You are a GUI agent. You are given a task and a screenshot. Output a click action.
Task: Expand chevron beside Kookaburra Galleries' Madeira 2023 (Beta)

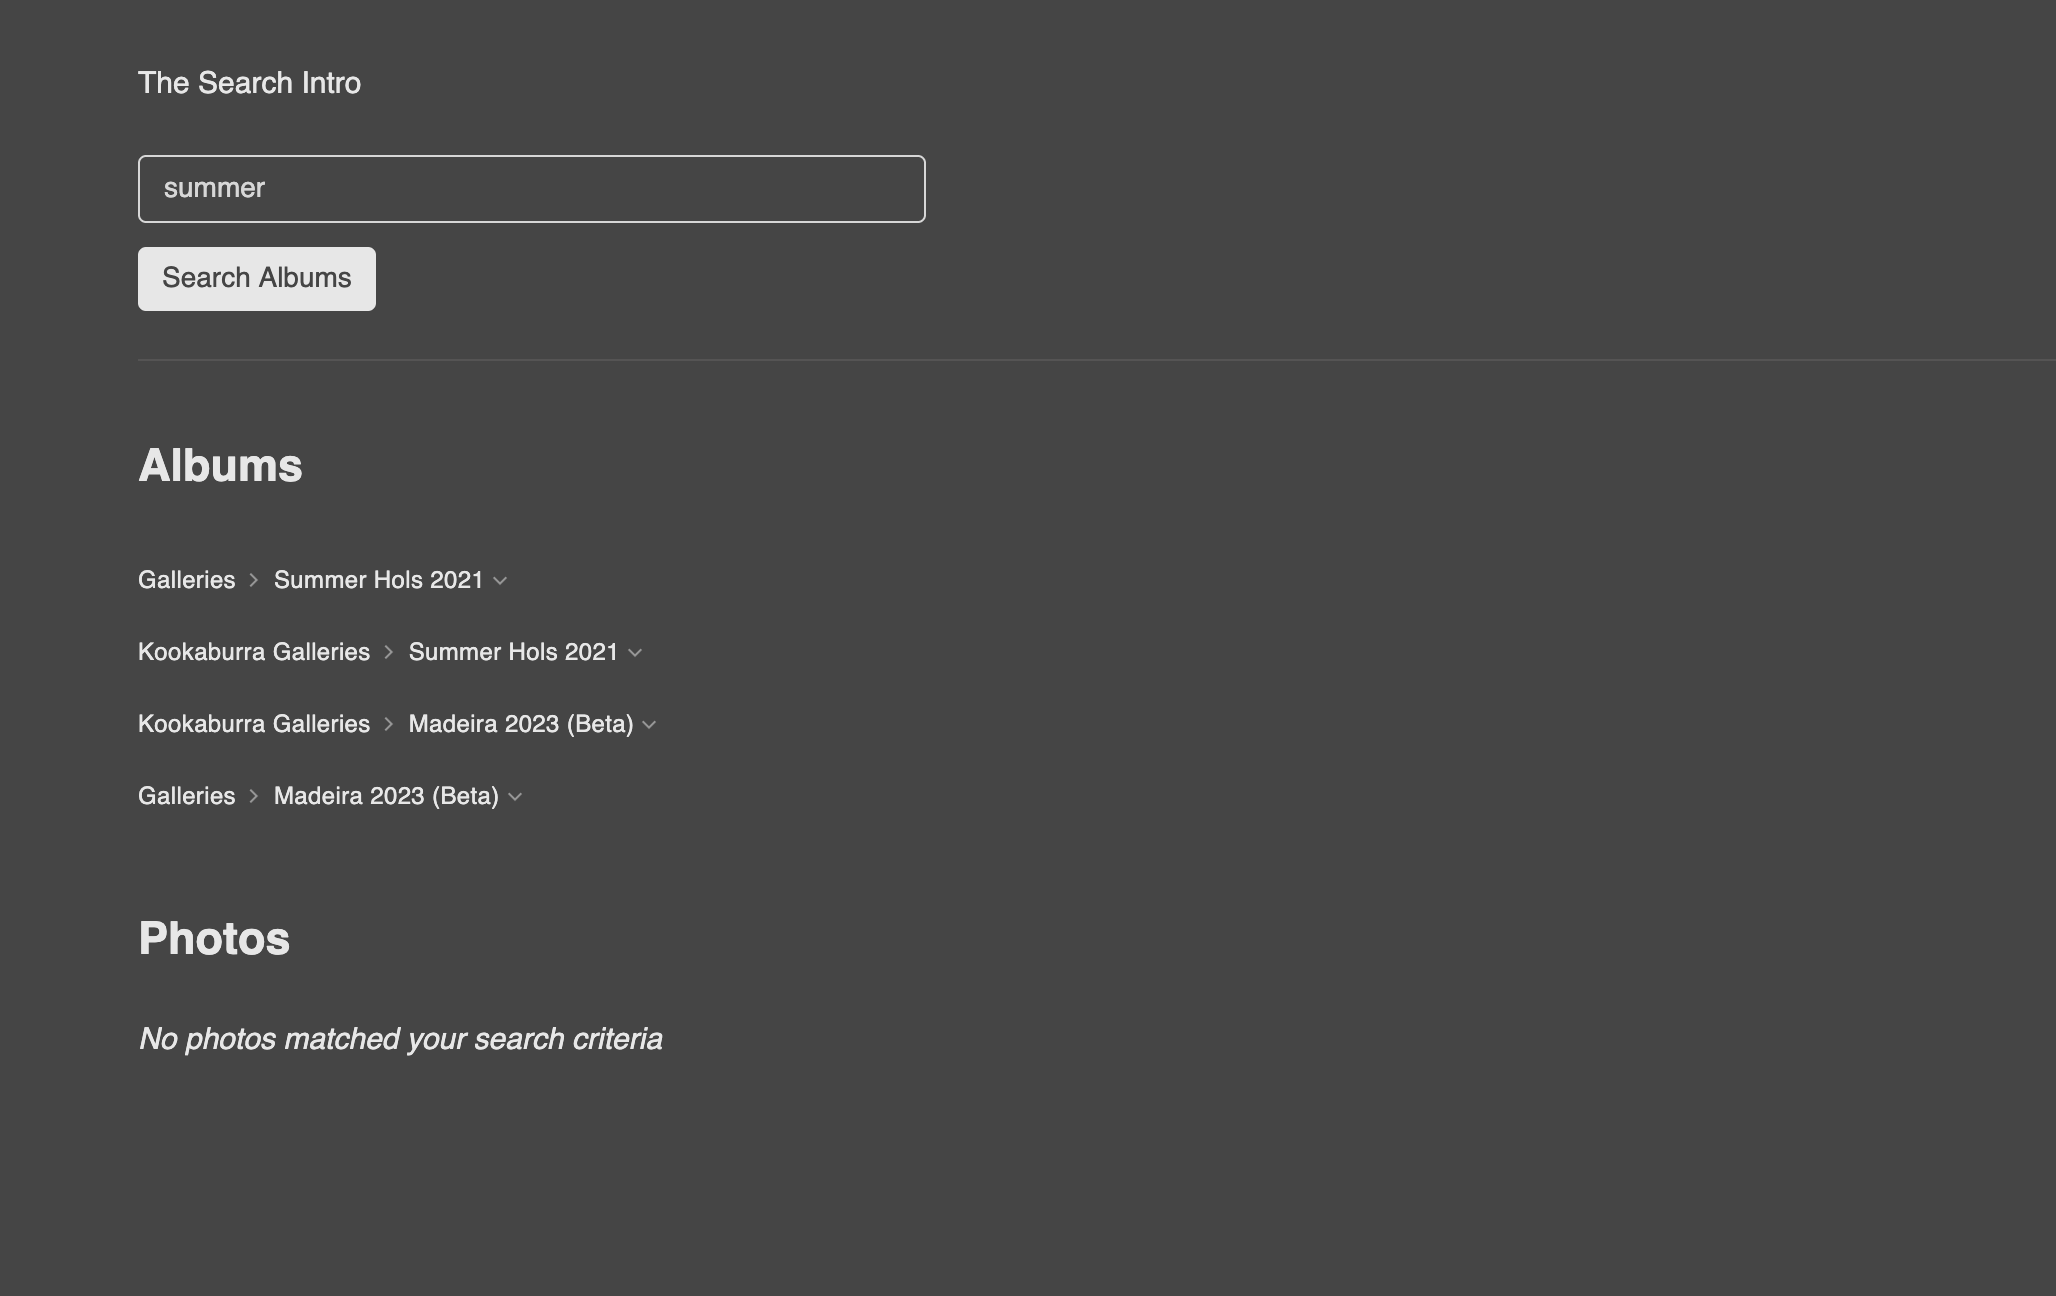click(x=649, y=725)
